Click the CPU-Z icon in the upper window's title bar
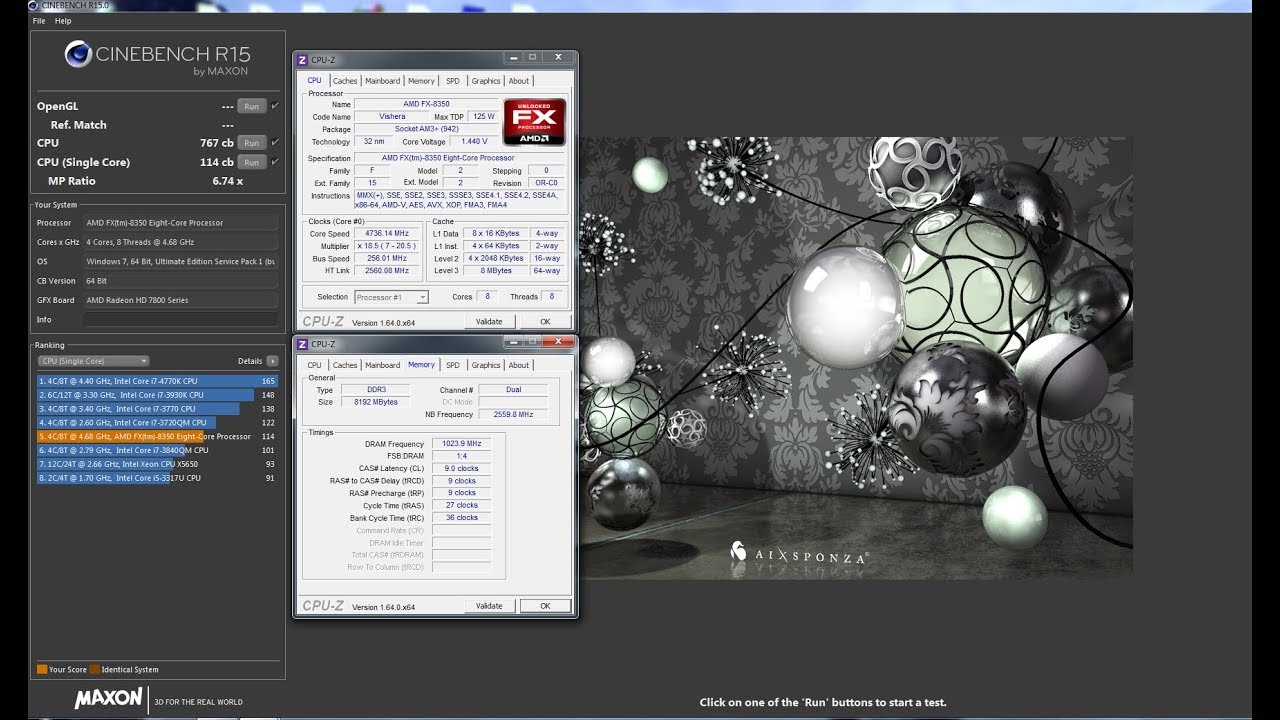This screenshot has height=720, width=1280. tap(302, 60)
